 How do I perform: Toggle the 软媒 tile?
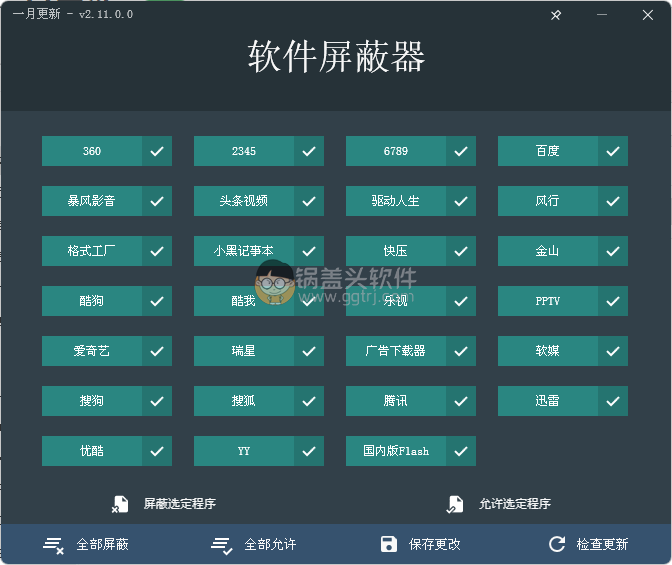coord(563,351)
